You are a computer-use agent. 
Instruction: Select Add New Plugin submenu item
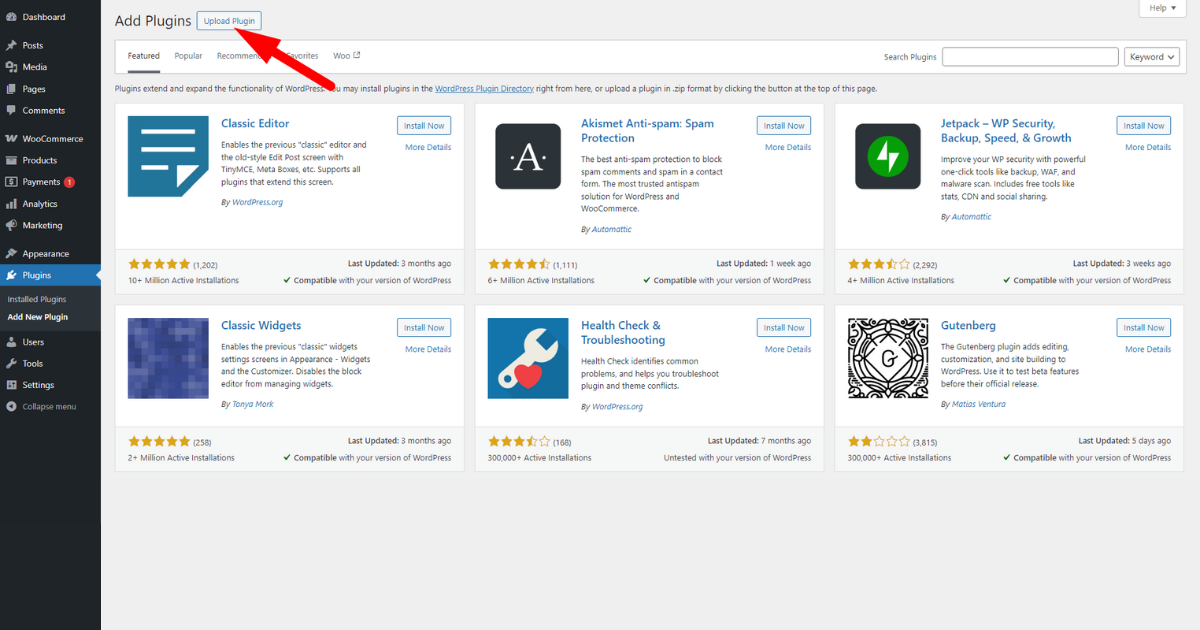pyautogui.click(x=38, y=317)
